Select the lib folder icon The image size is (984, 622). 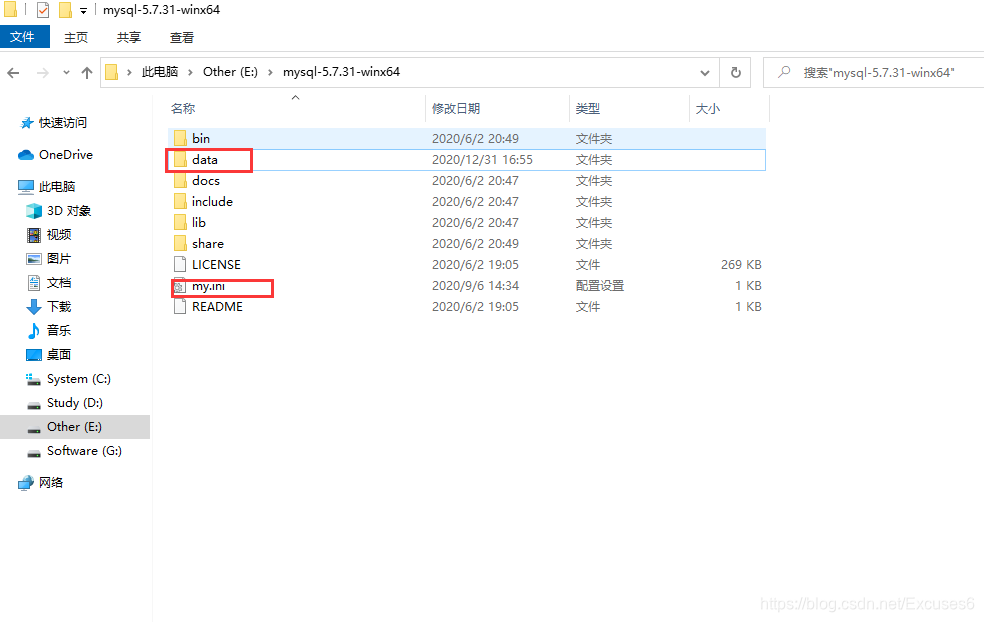tap(180, 223)
